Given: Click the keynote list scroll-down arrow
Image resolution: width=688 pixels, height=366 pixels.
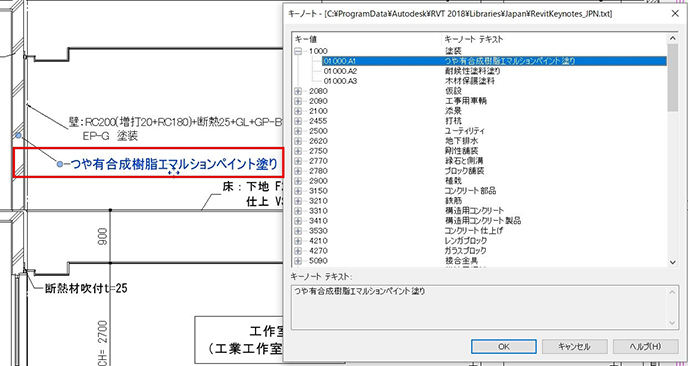Looking at the screenshot, I should 673,262.
